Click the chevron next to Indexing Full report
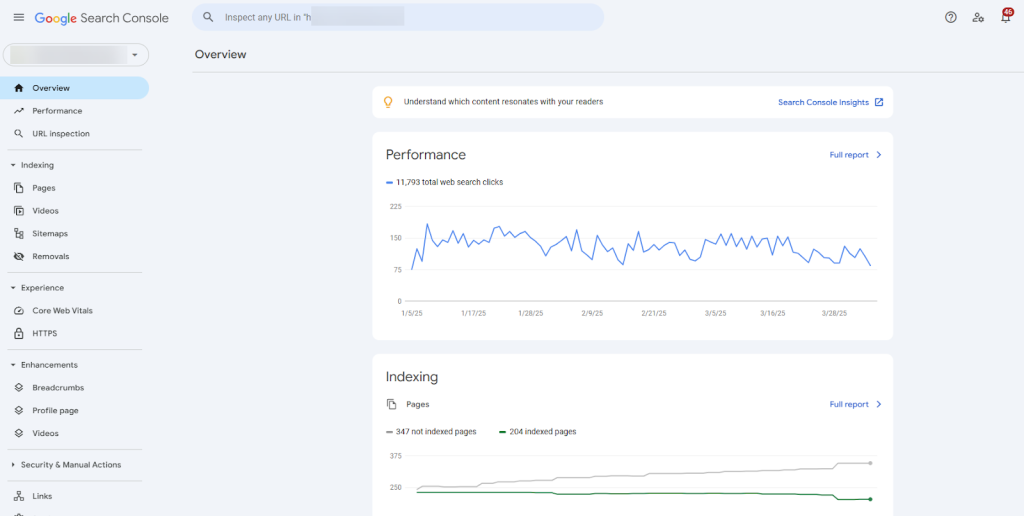 click(x=878, y=404)
